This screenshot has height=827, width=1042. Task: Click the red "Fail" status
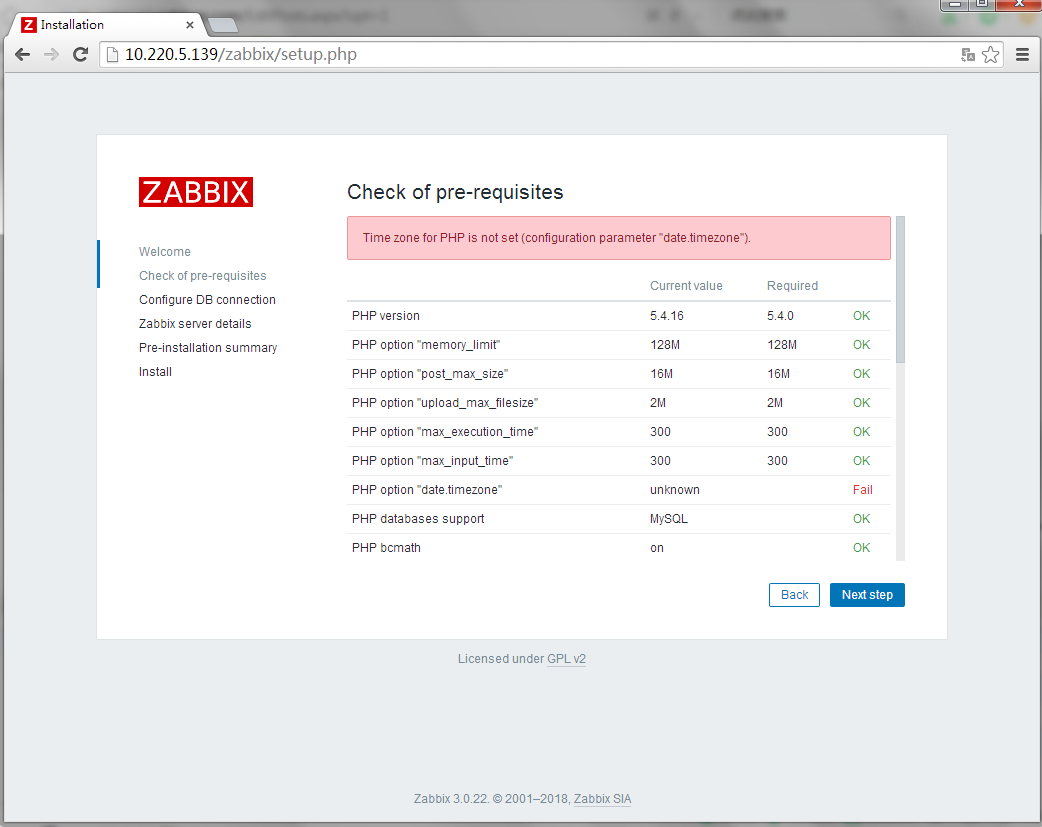tap(863, 490)
